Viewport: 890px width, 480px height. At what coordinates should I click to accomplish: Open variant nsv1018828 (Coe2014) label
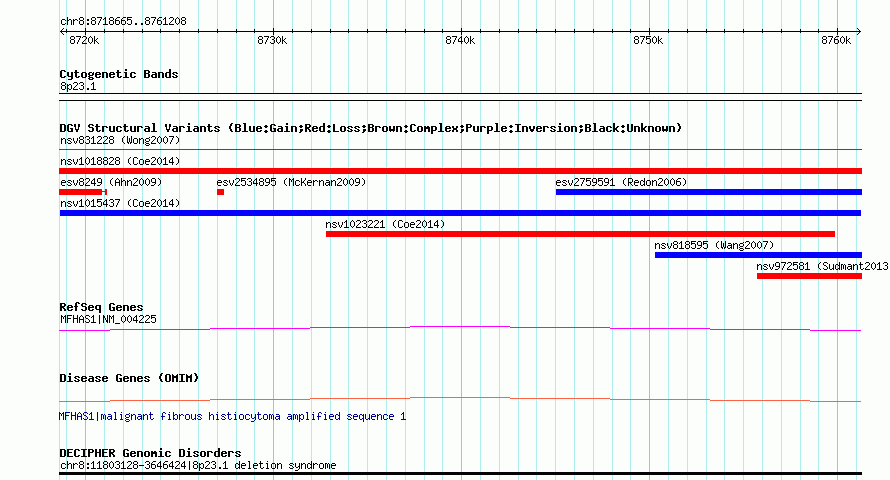(120, 161)
